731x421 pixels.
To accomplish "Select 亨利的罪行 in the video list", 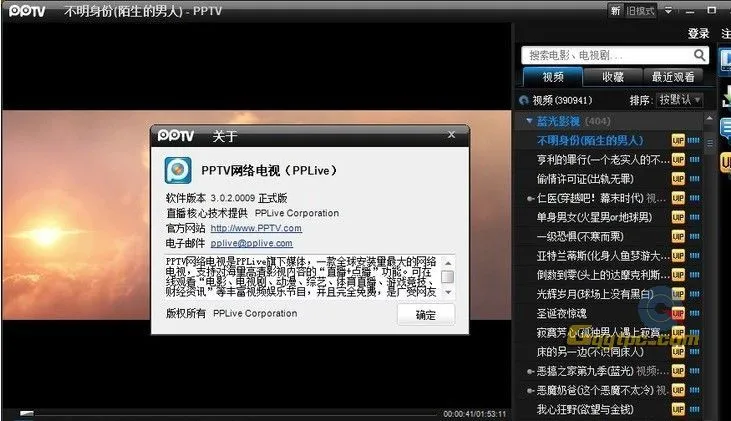I will pyautogui.click(x=603, y=160).
